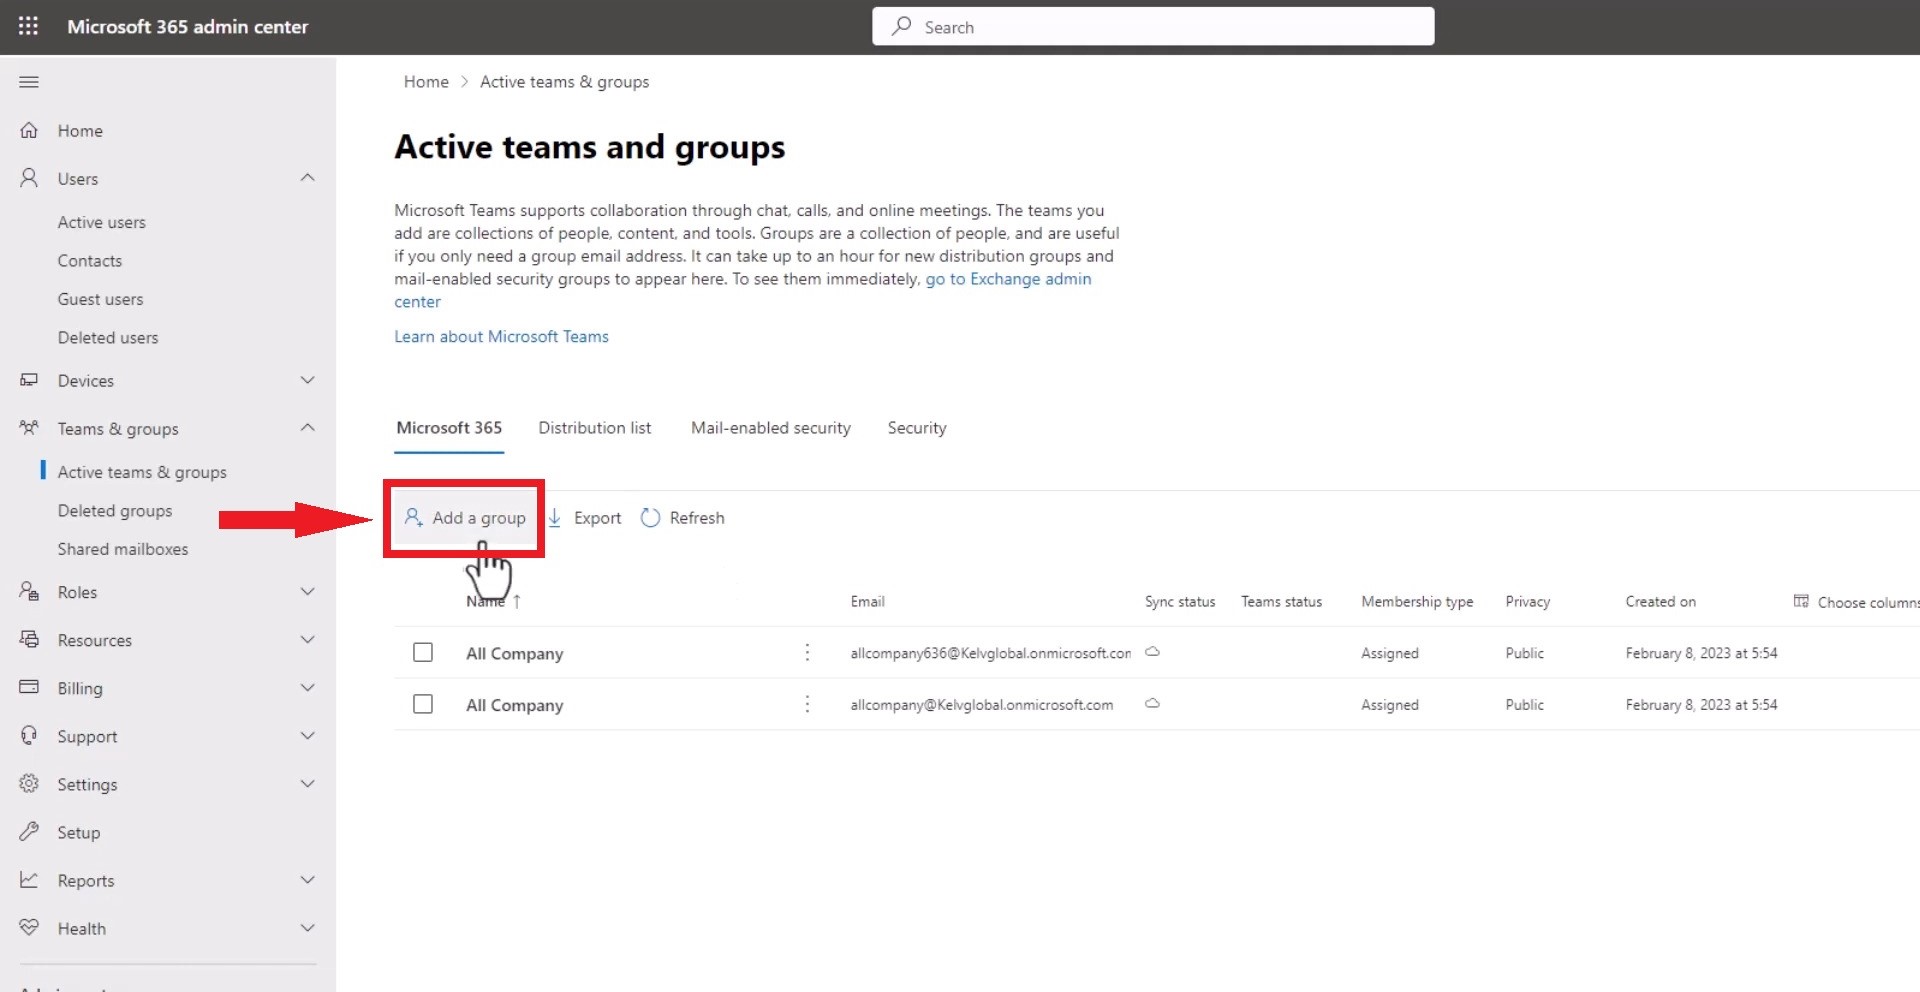Click the Refresh icon above the group list

click(x=651, y=517)
